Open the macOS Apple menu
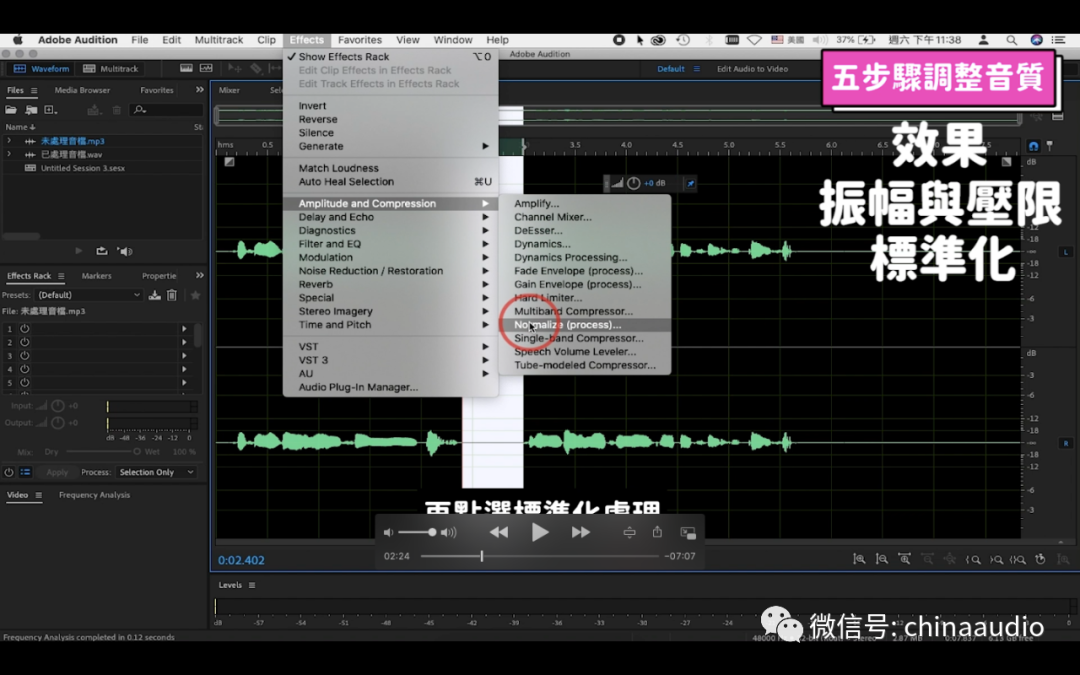The width and height of the screenshot is (1080, 675). point(17,40)
